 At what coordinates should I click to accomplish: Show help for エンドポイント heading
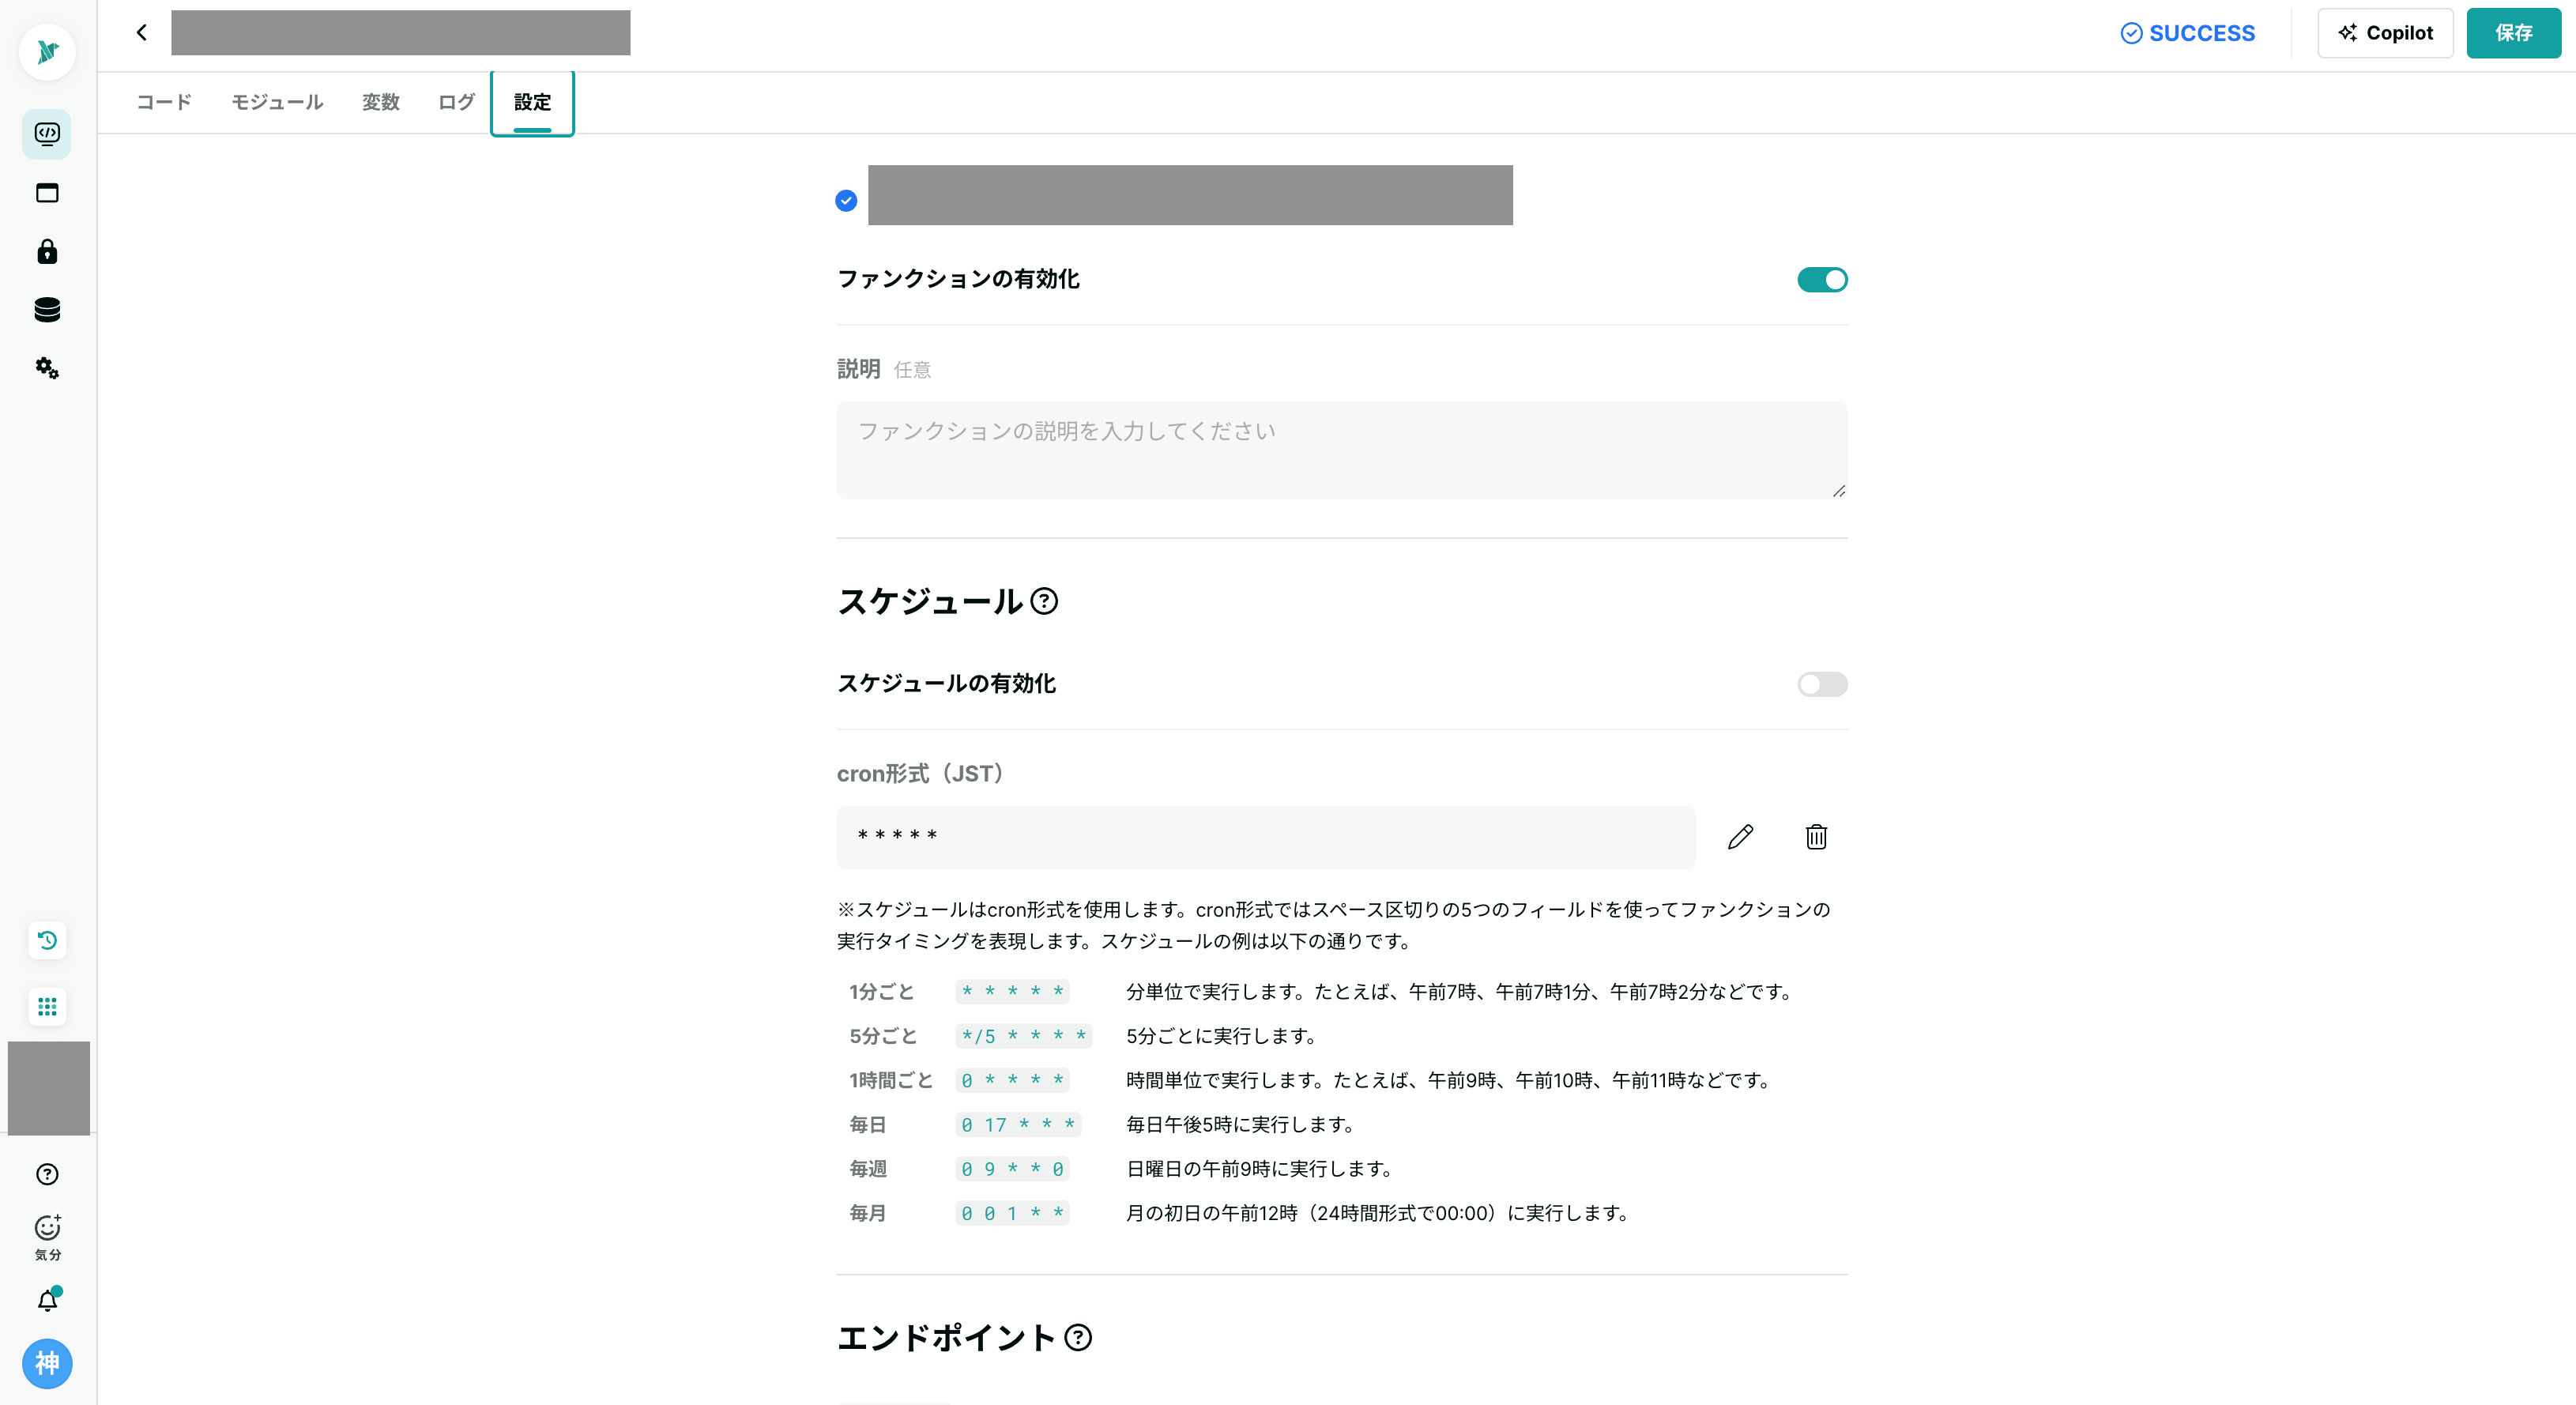tap(1078, 1337)
